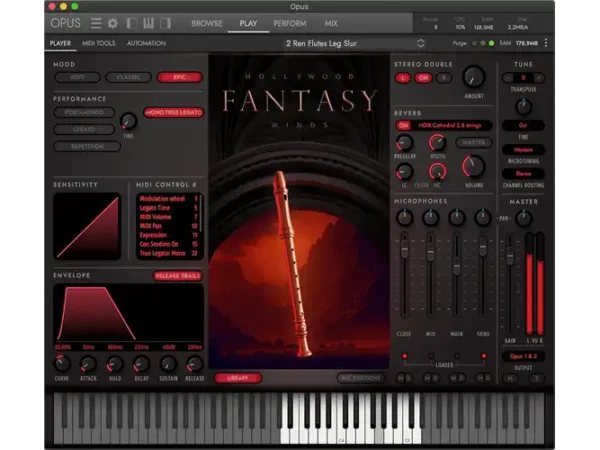Click the Close mic pan knob
Screen dimensions: 600x450
coord(404,218)
